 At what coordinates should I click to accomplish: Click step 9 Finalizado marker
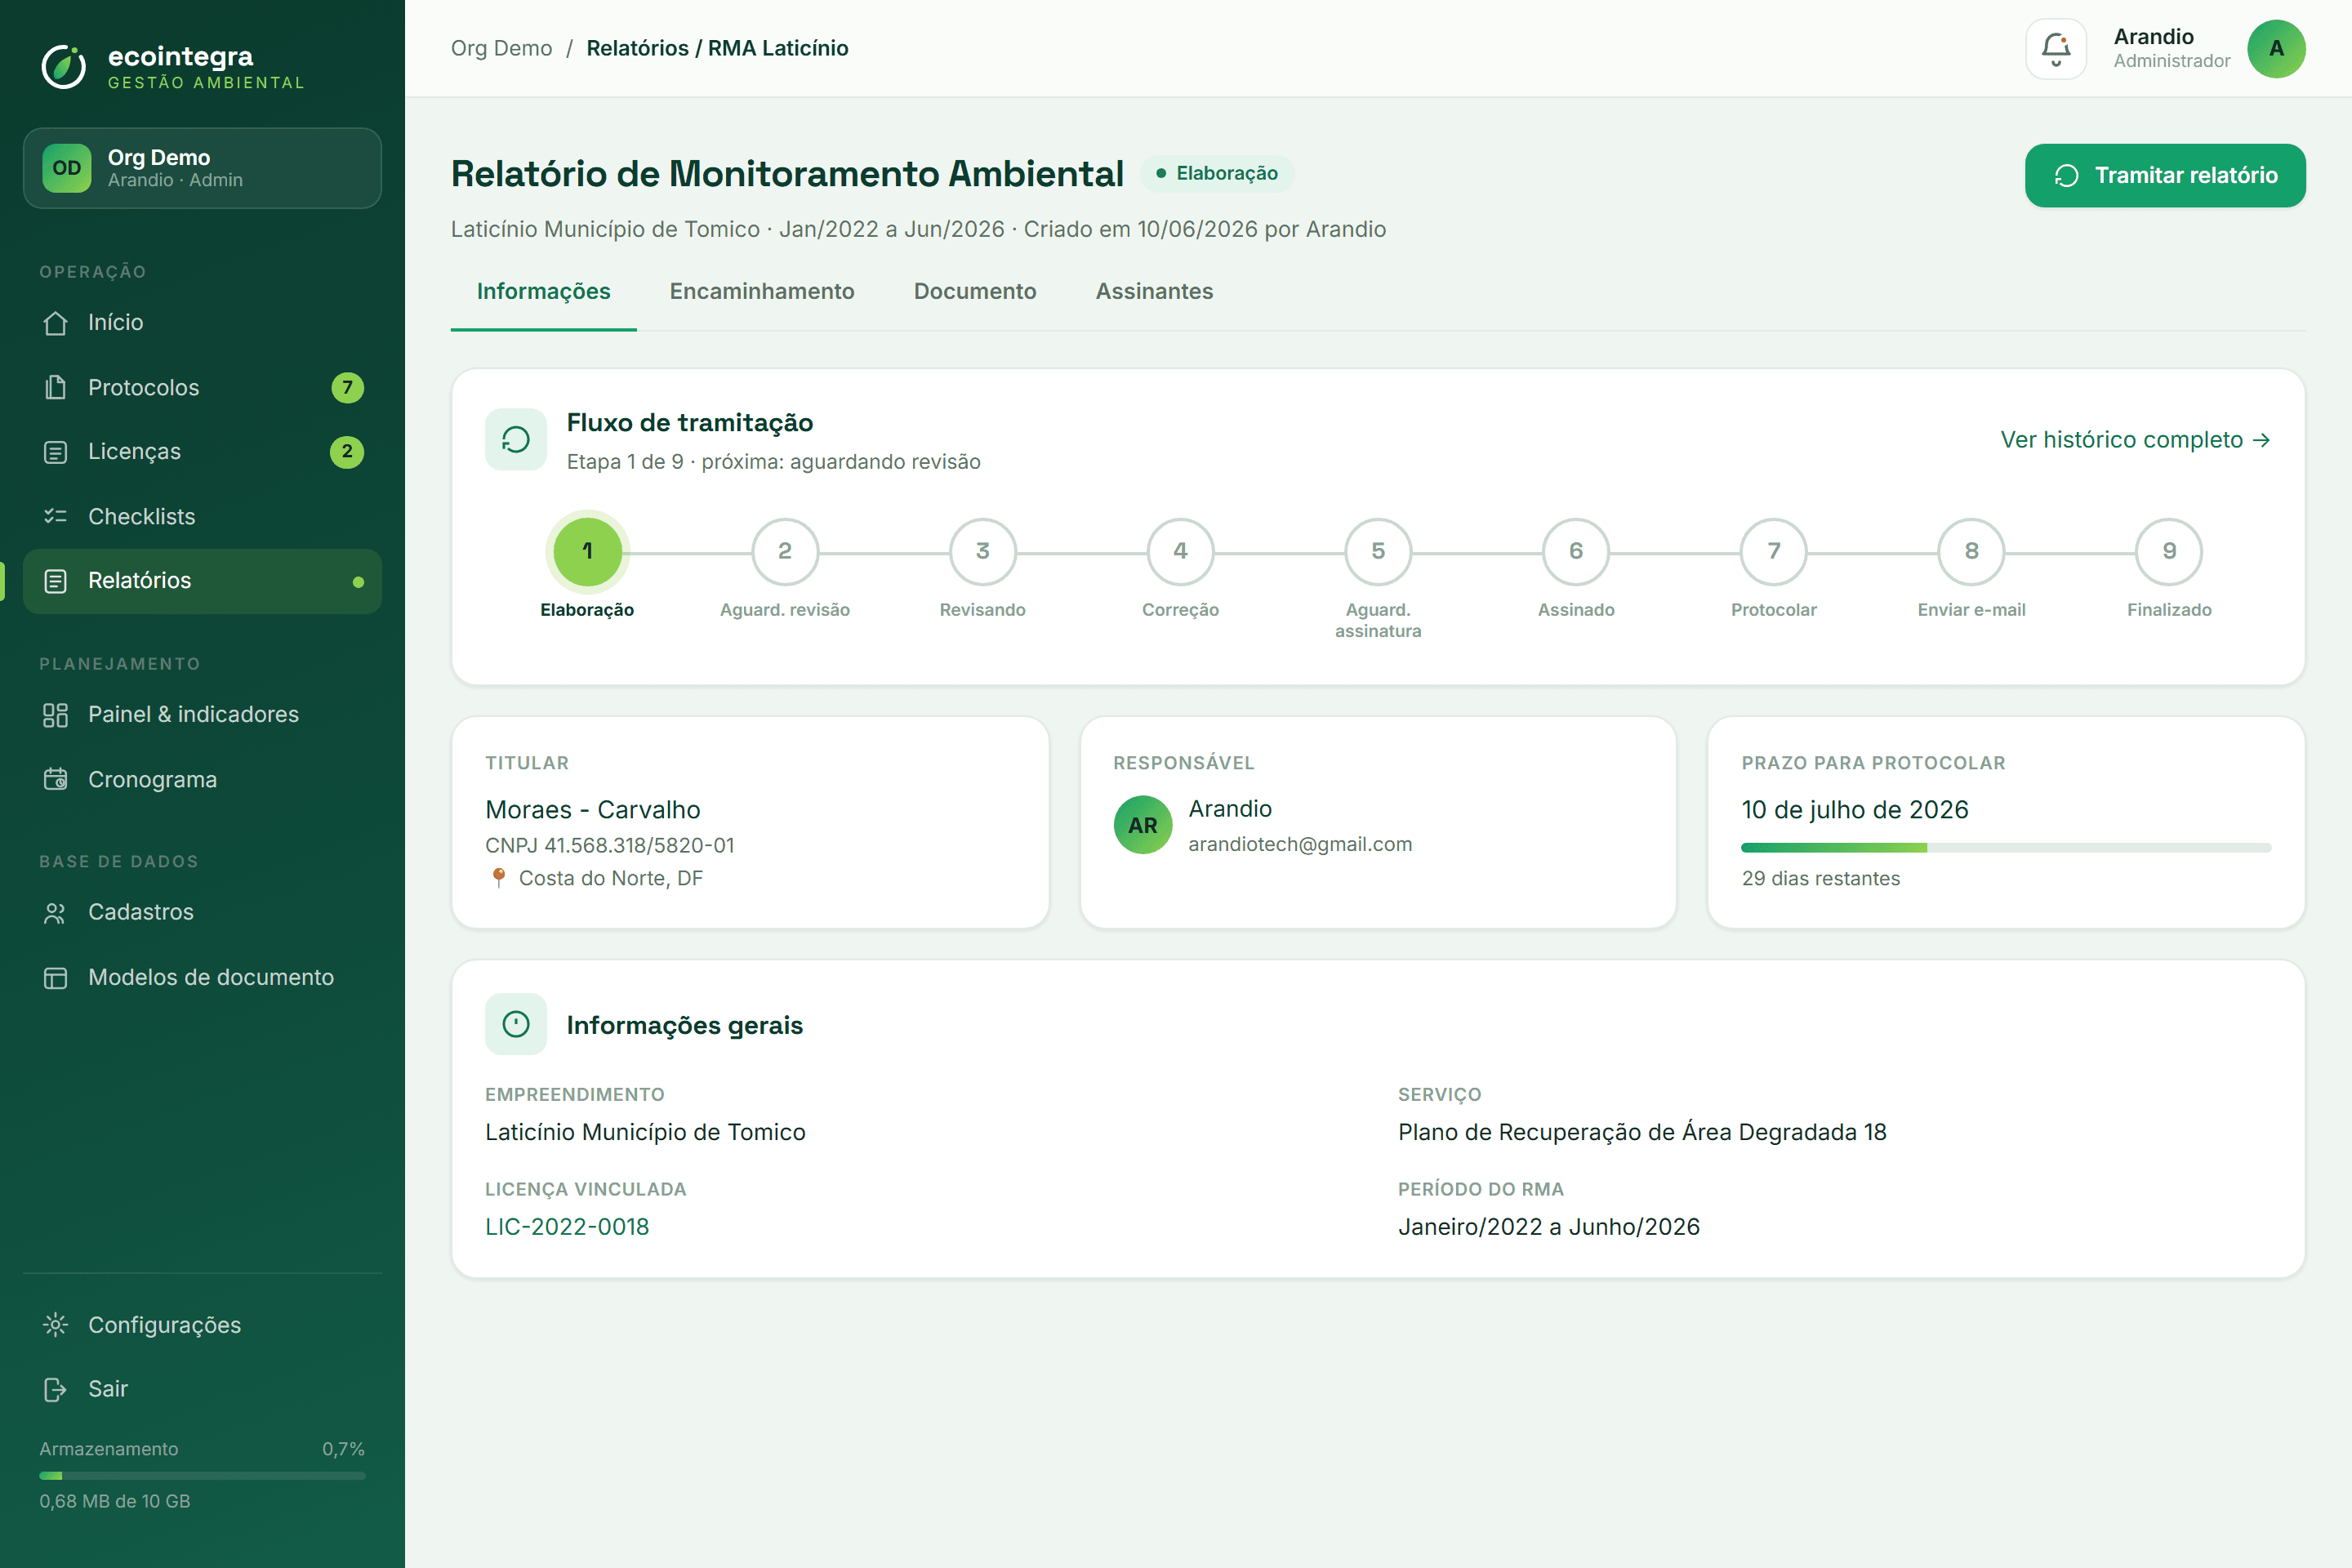[2169, 551]
